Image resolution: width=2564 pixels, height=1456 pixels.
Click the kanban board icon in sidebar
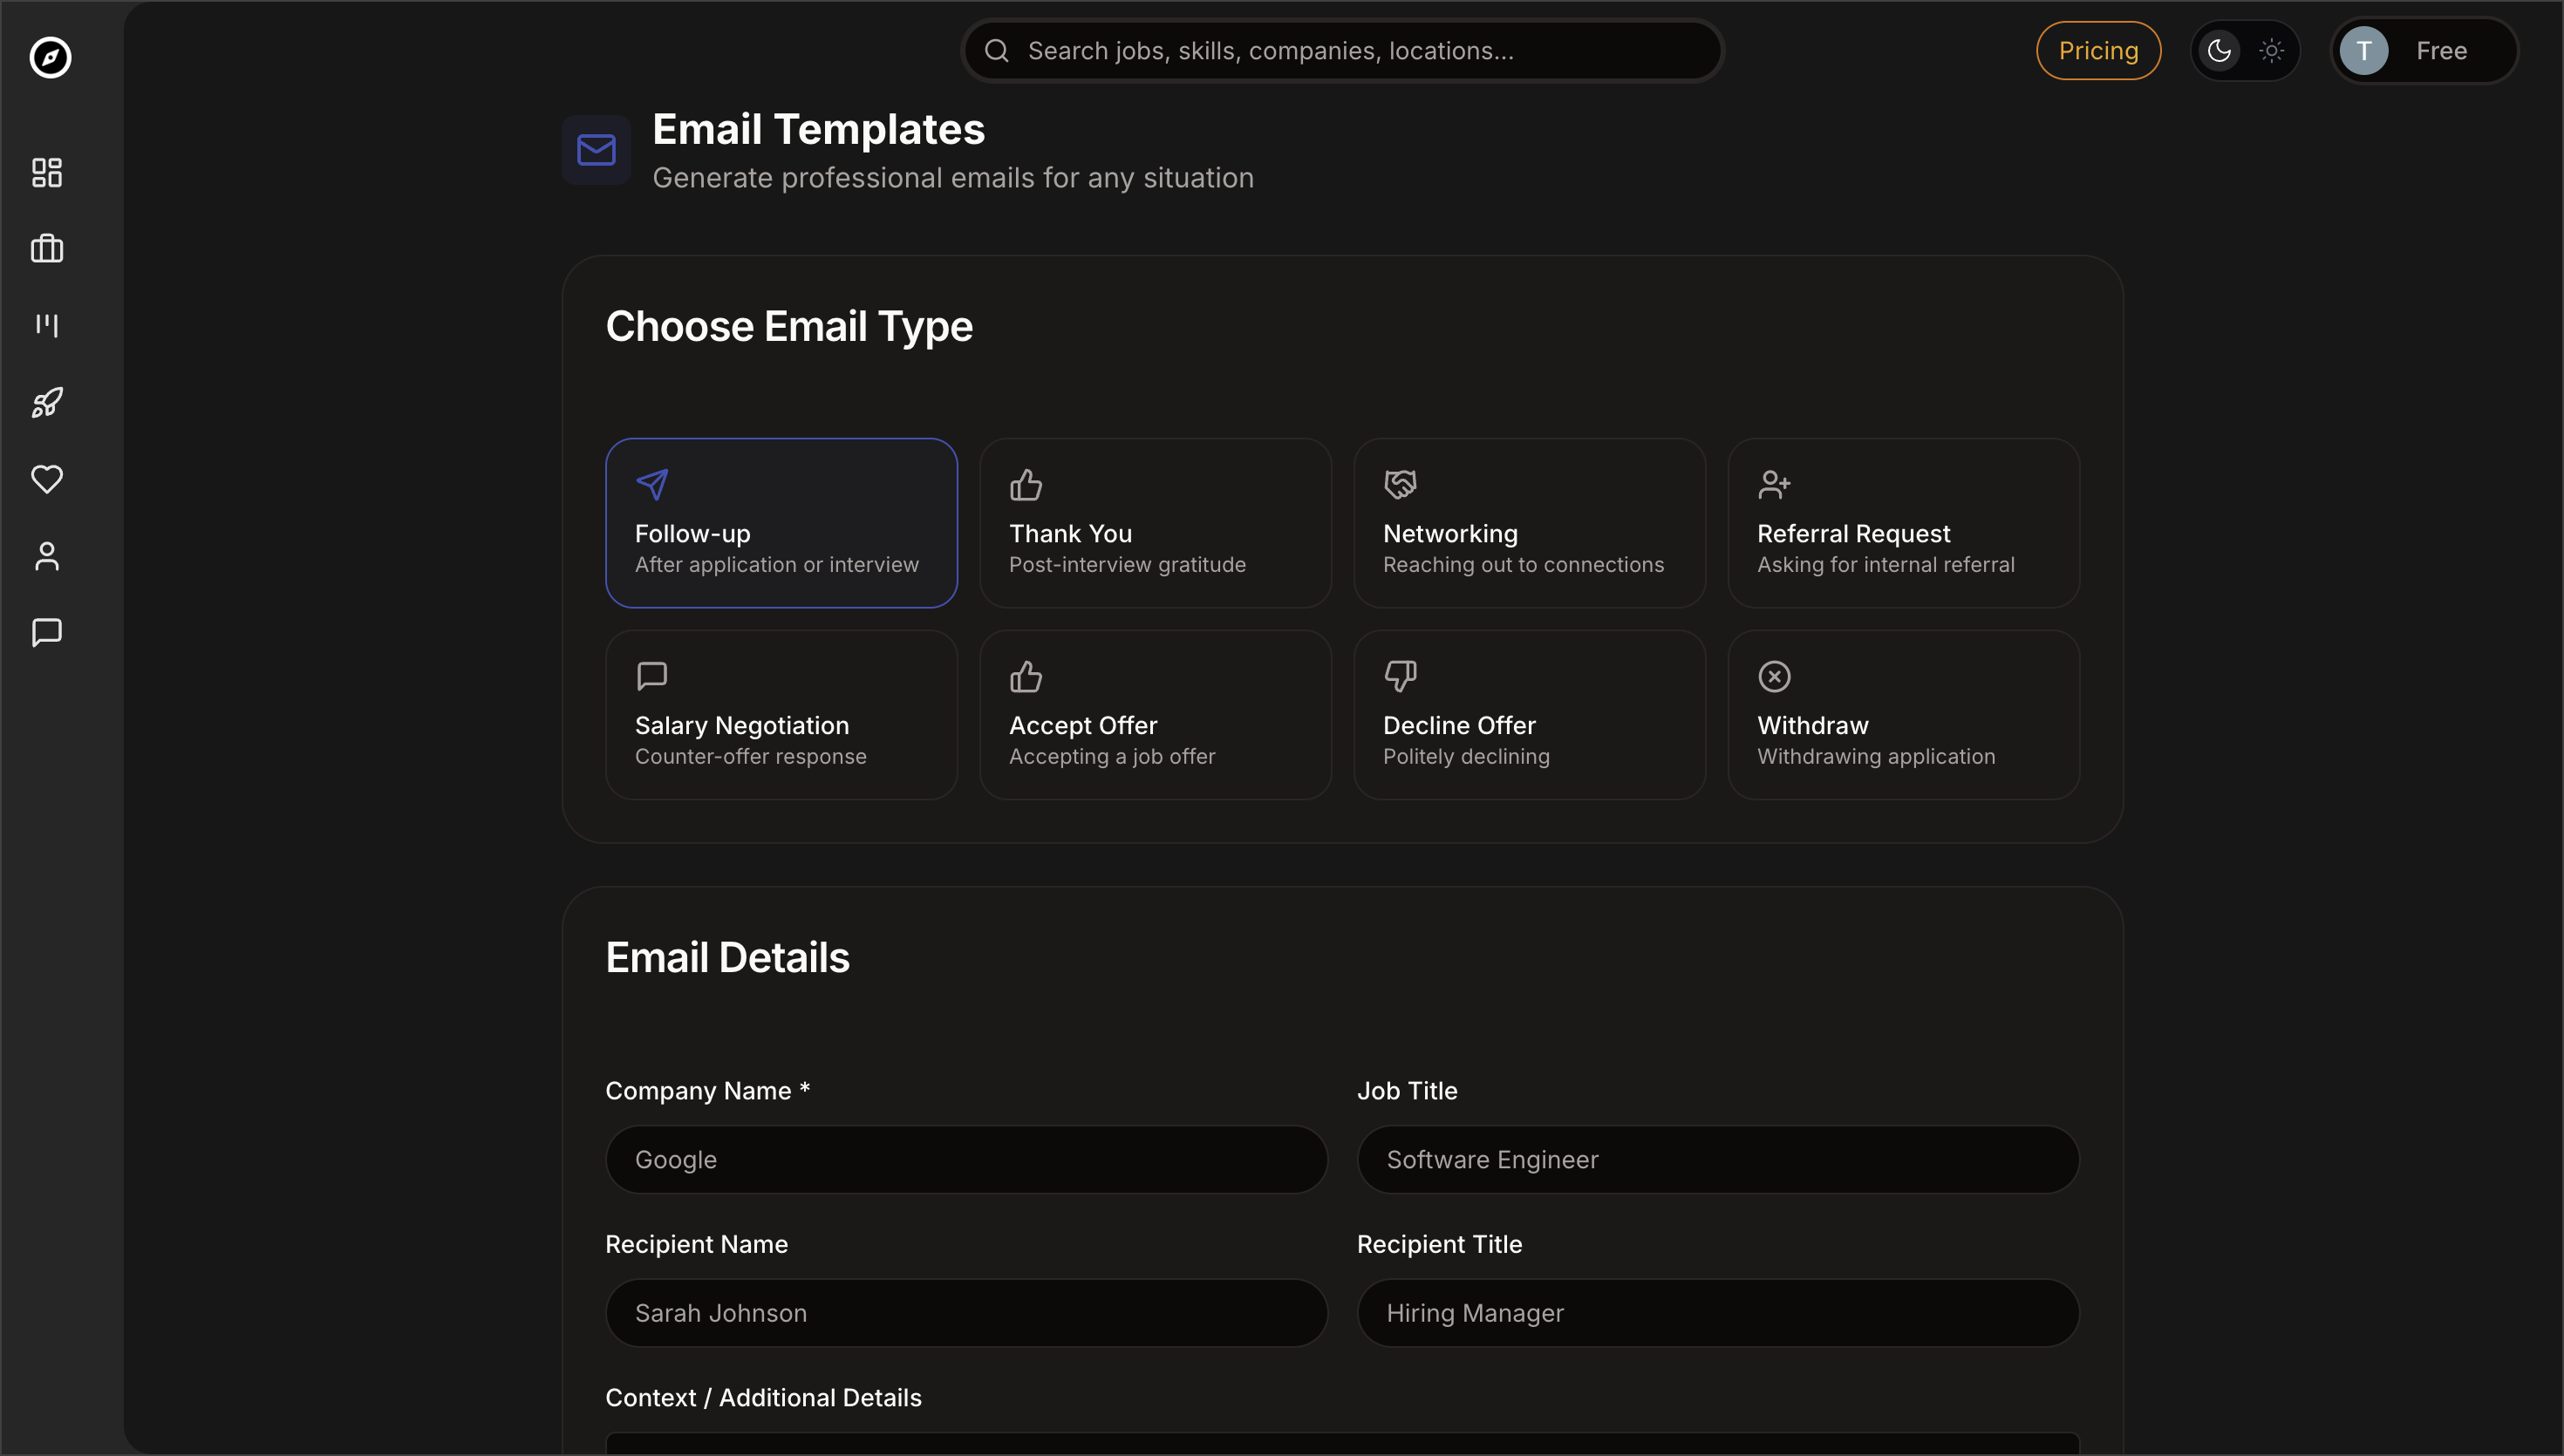(x=47, y=325)
